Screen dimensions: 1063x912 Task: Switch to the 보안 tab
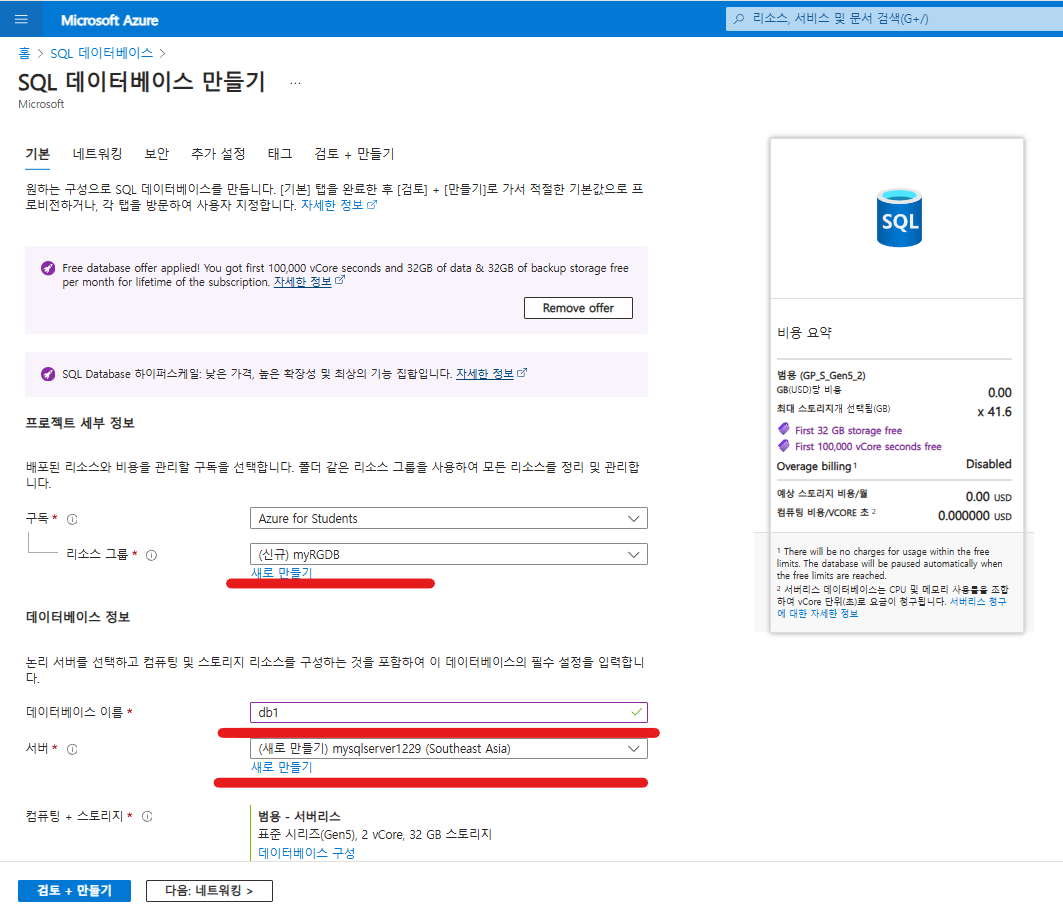point(157,154)
